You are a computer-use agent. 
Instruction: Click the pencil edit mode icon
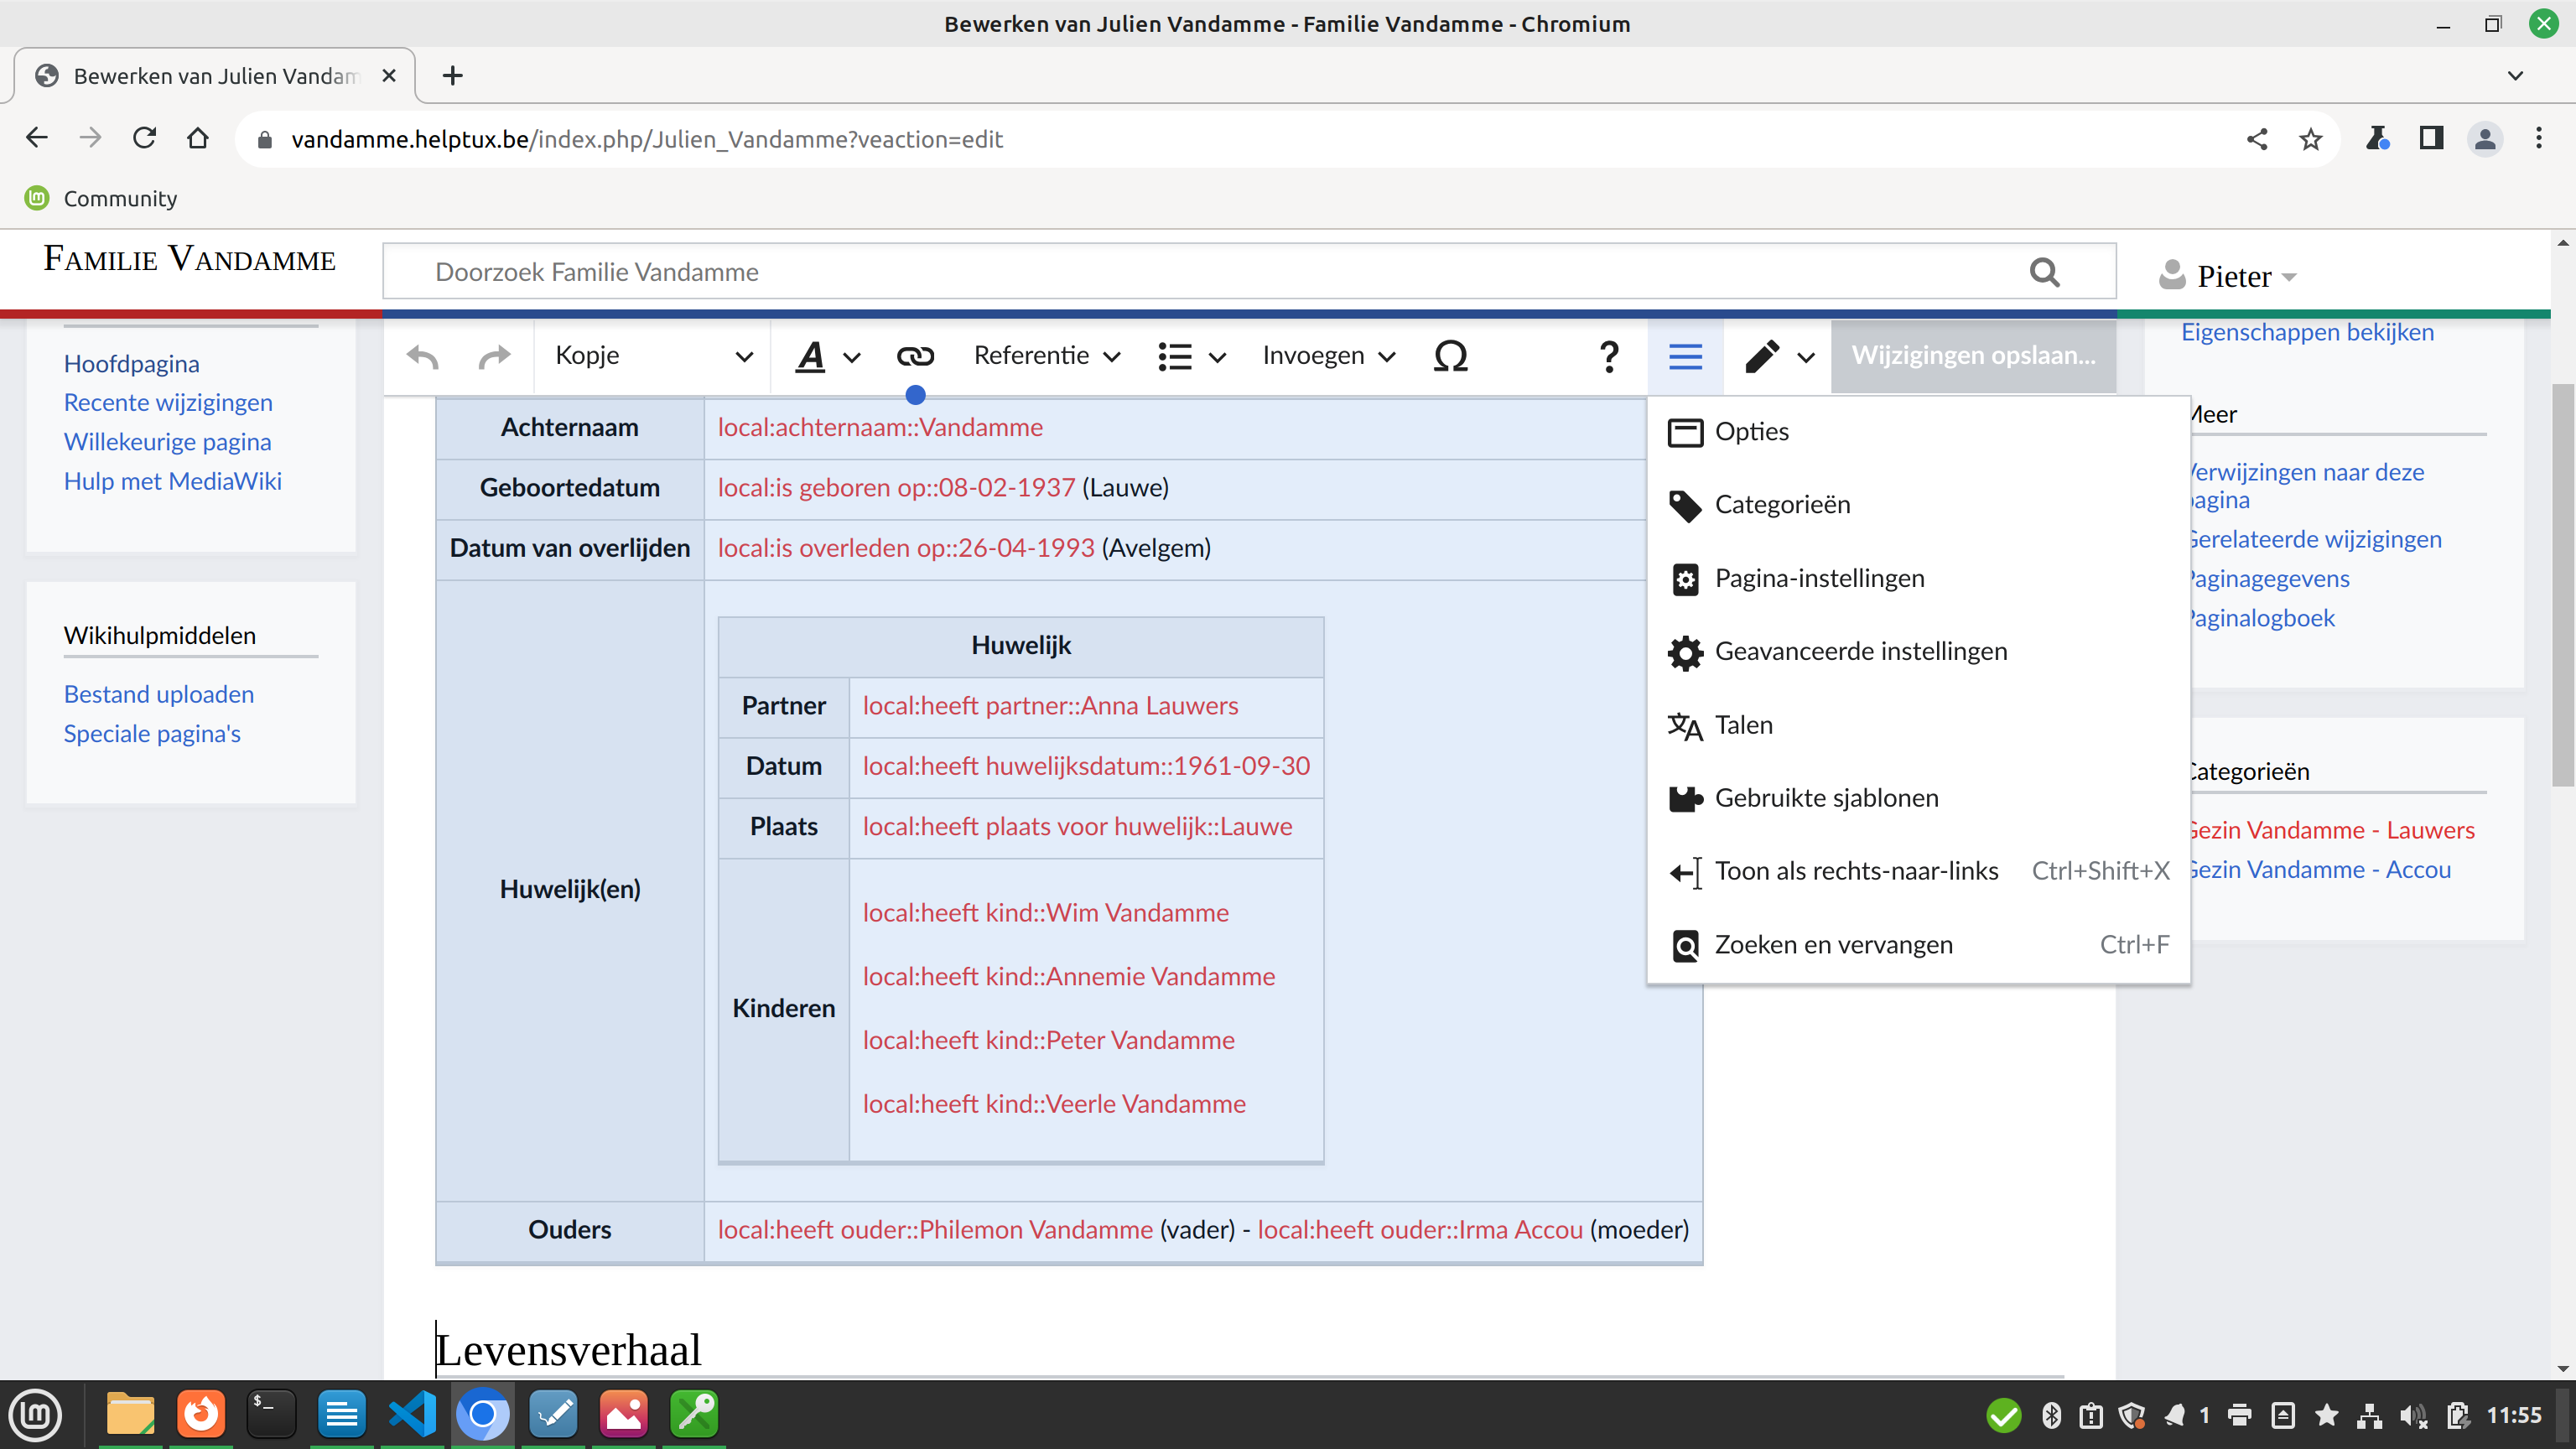point(1763,356)
